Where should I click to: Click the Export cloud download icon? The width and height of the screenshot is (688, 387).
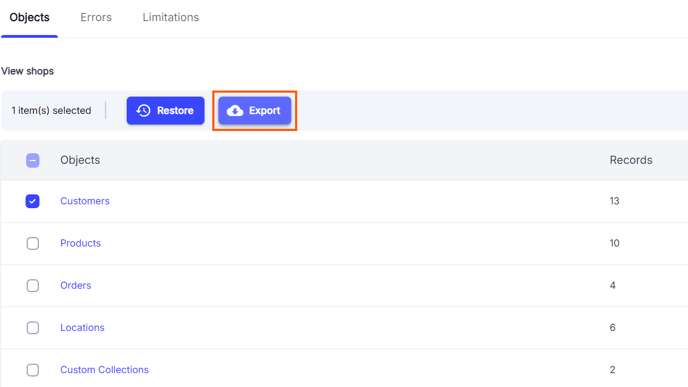[235, 111]
